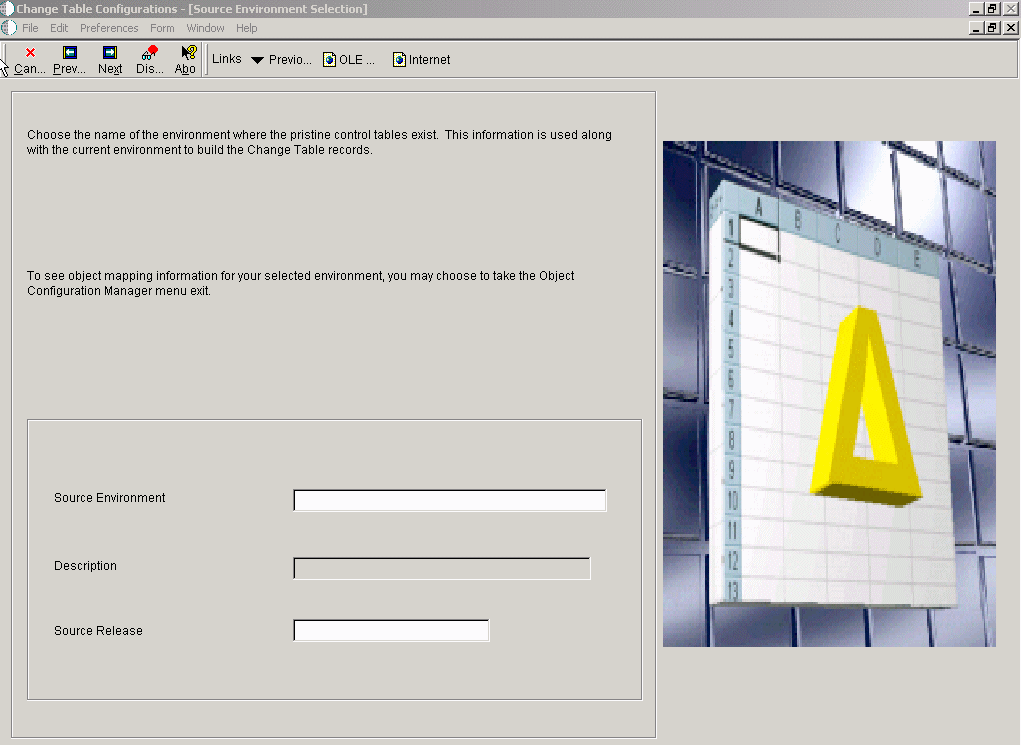Open the Help menu
This screenshot has height=745, width=1021.
coord(246,28)
